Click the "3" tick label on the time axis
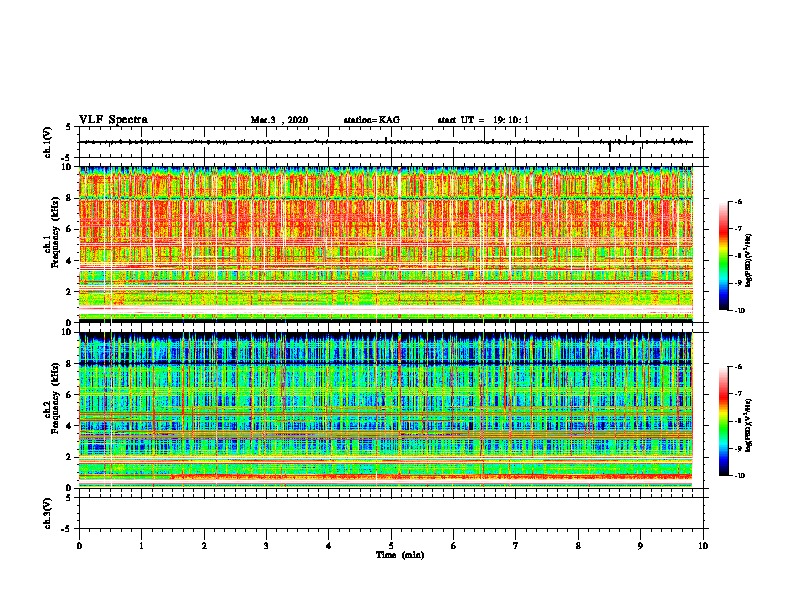 [266, 546]
